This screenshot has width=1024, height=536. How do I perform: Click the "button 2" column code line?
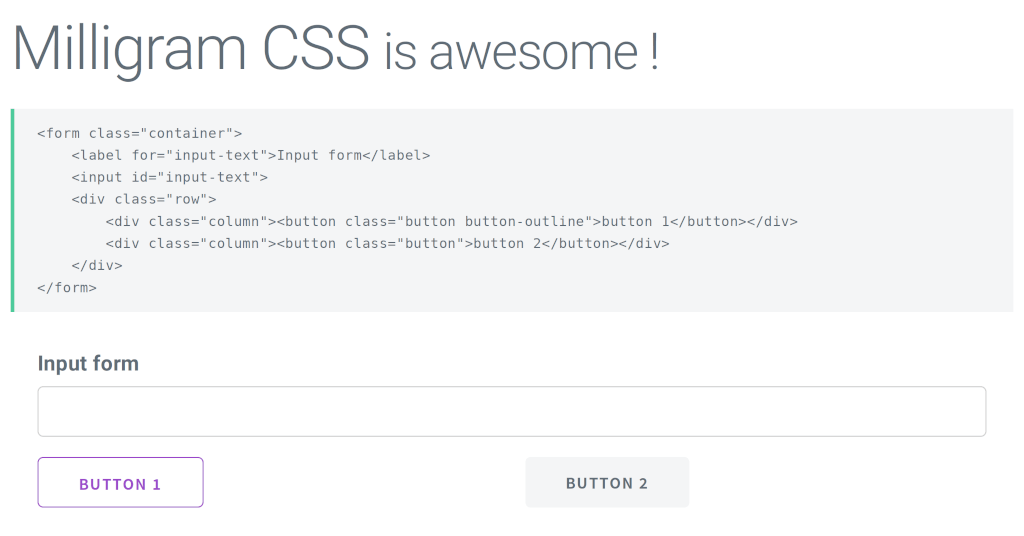tap(387, 243)
